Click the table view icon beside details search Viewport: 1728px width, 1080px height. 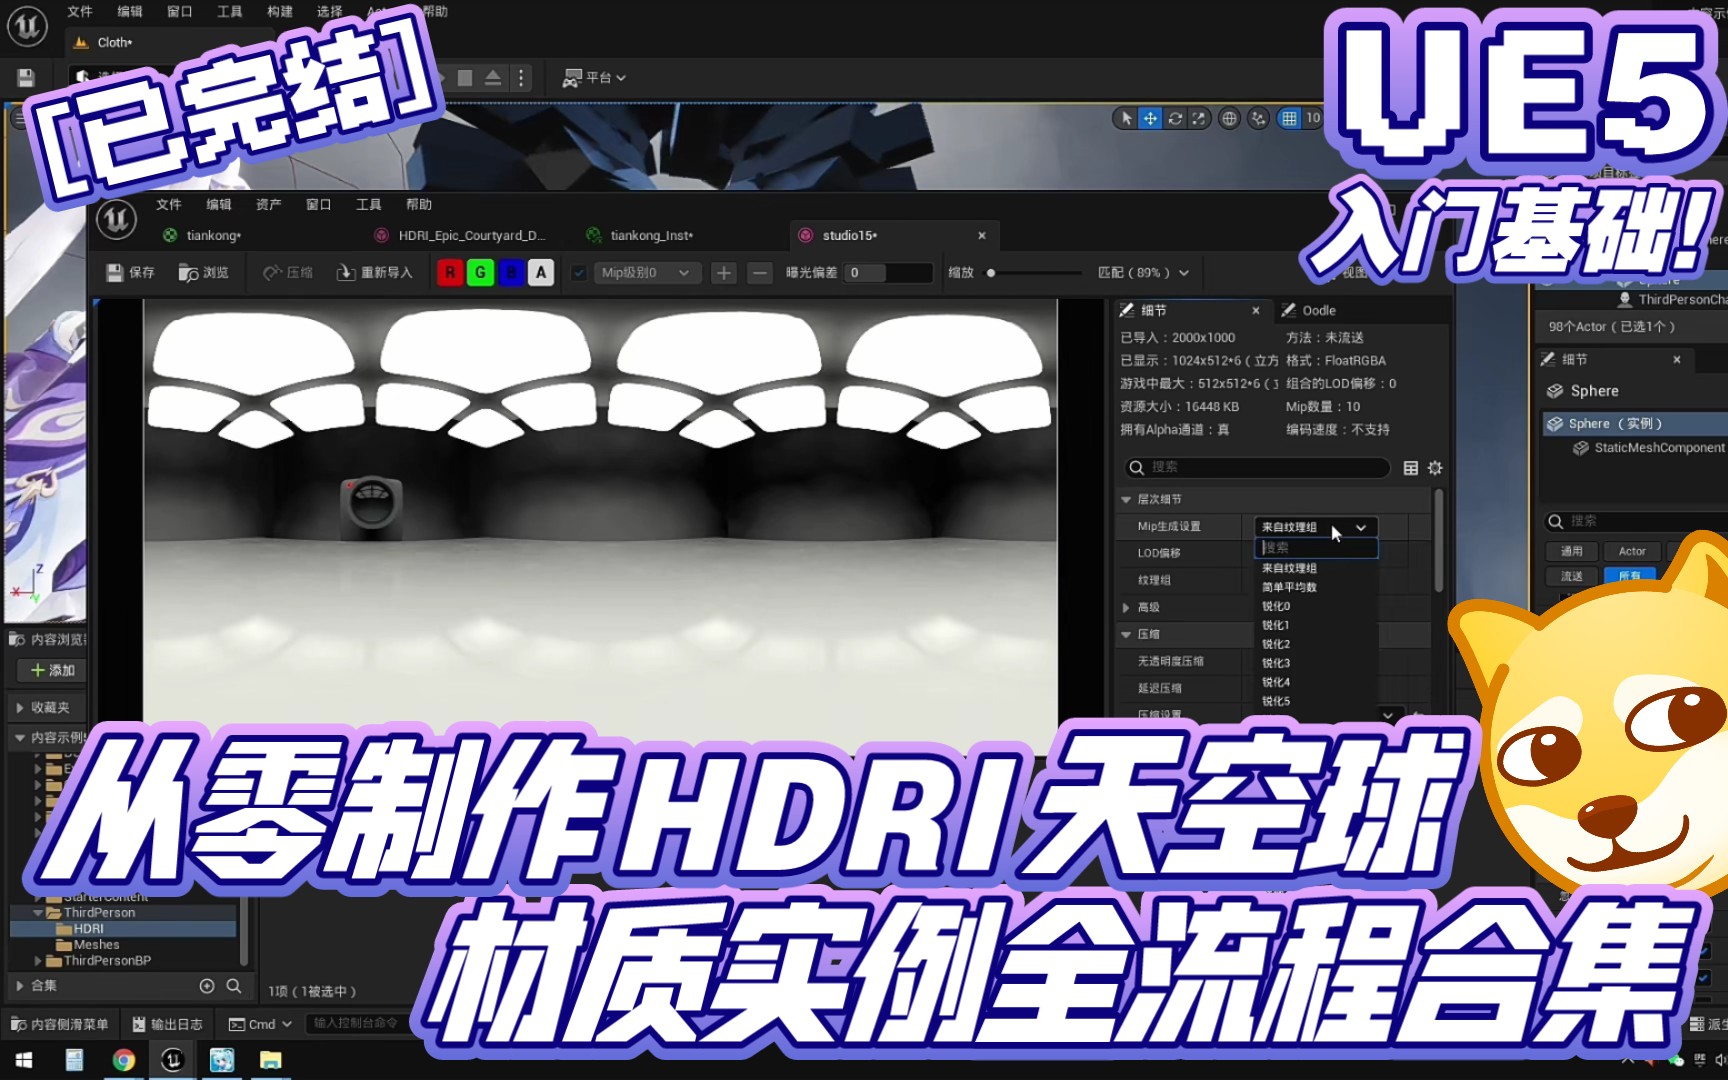click(1411, 468)
